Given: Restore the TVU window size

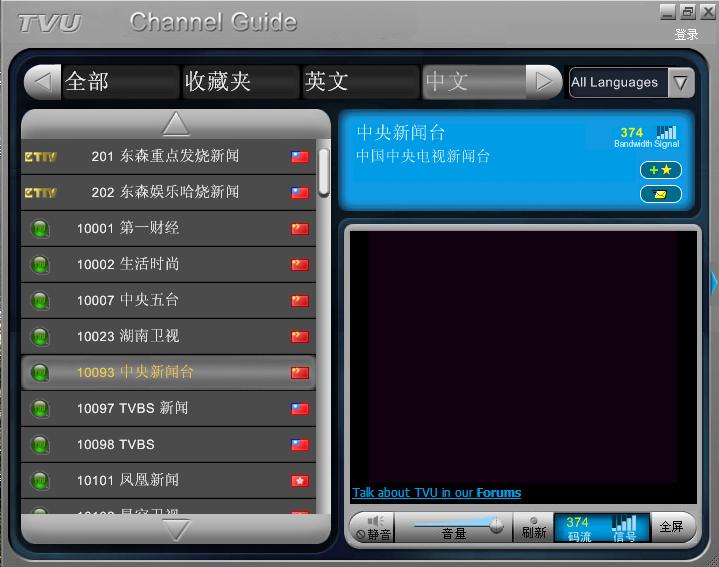Looking at the screenshot, I should (687, 12).
